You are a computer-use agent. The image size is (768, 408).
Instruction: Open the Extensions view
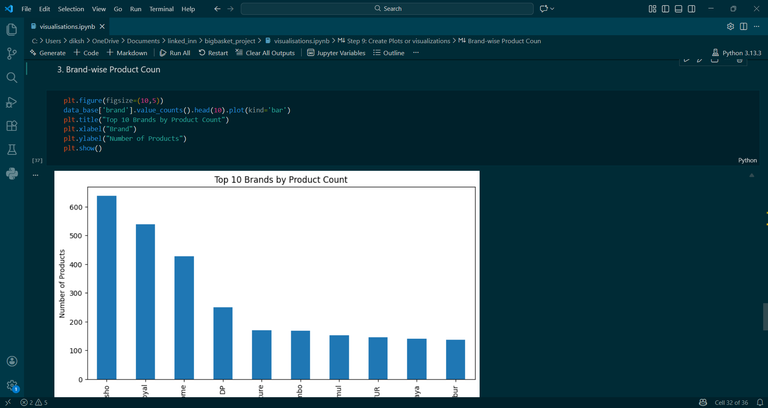coord(12,126)
